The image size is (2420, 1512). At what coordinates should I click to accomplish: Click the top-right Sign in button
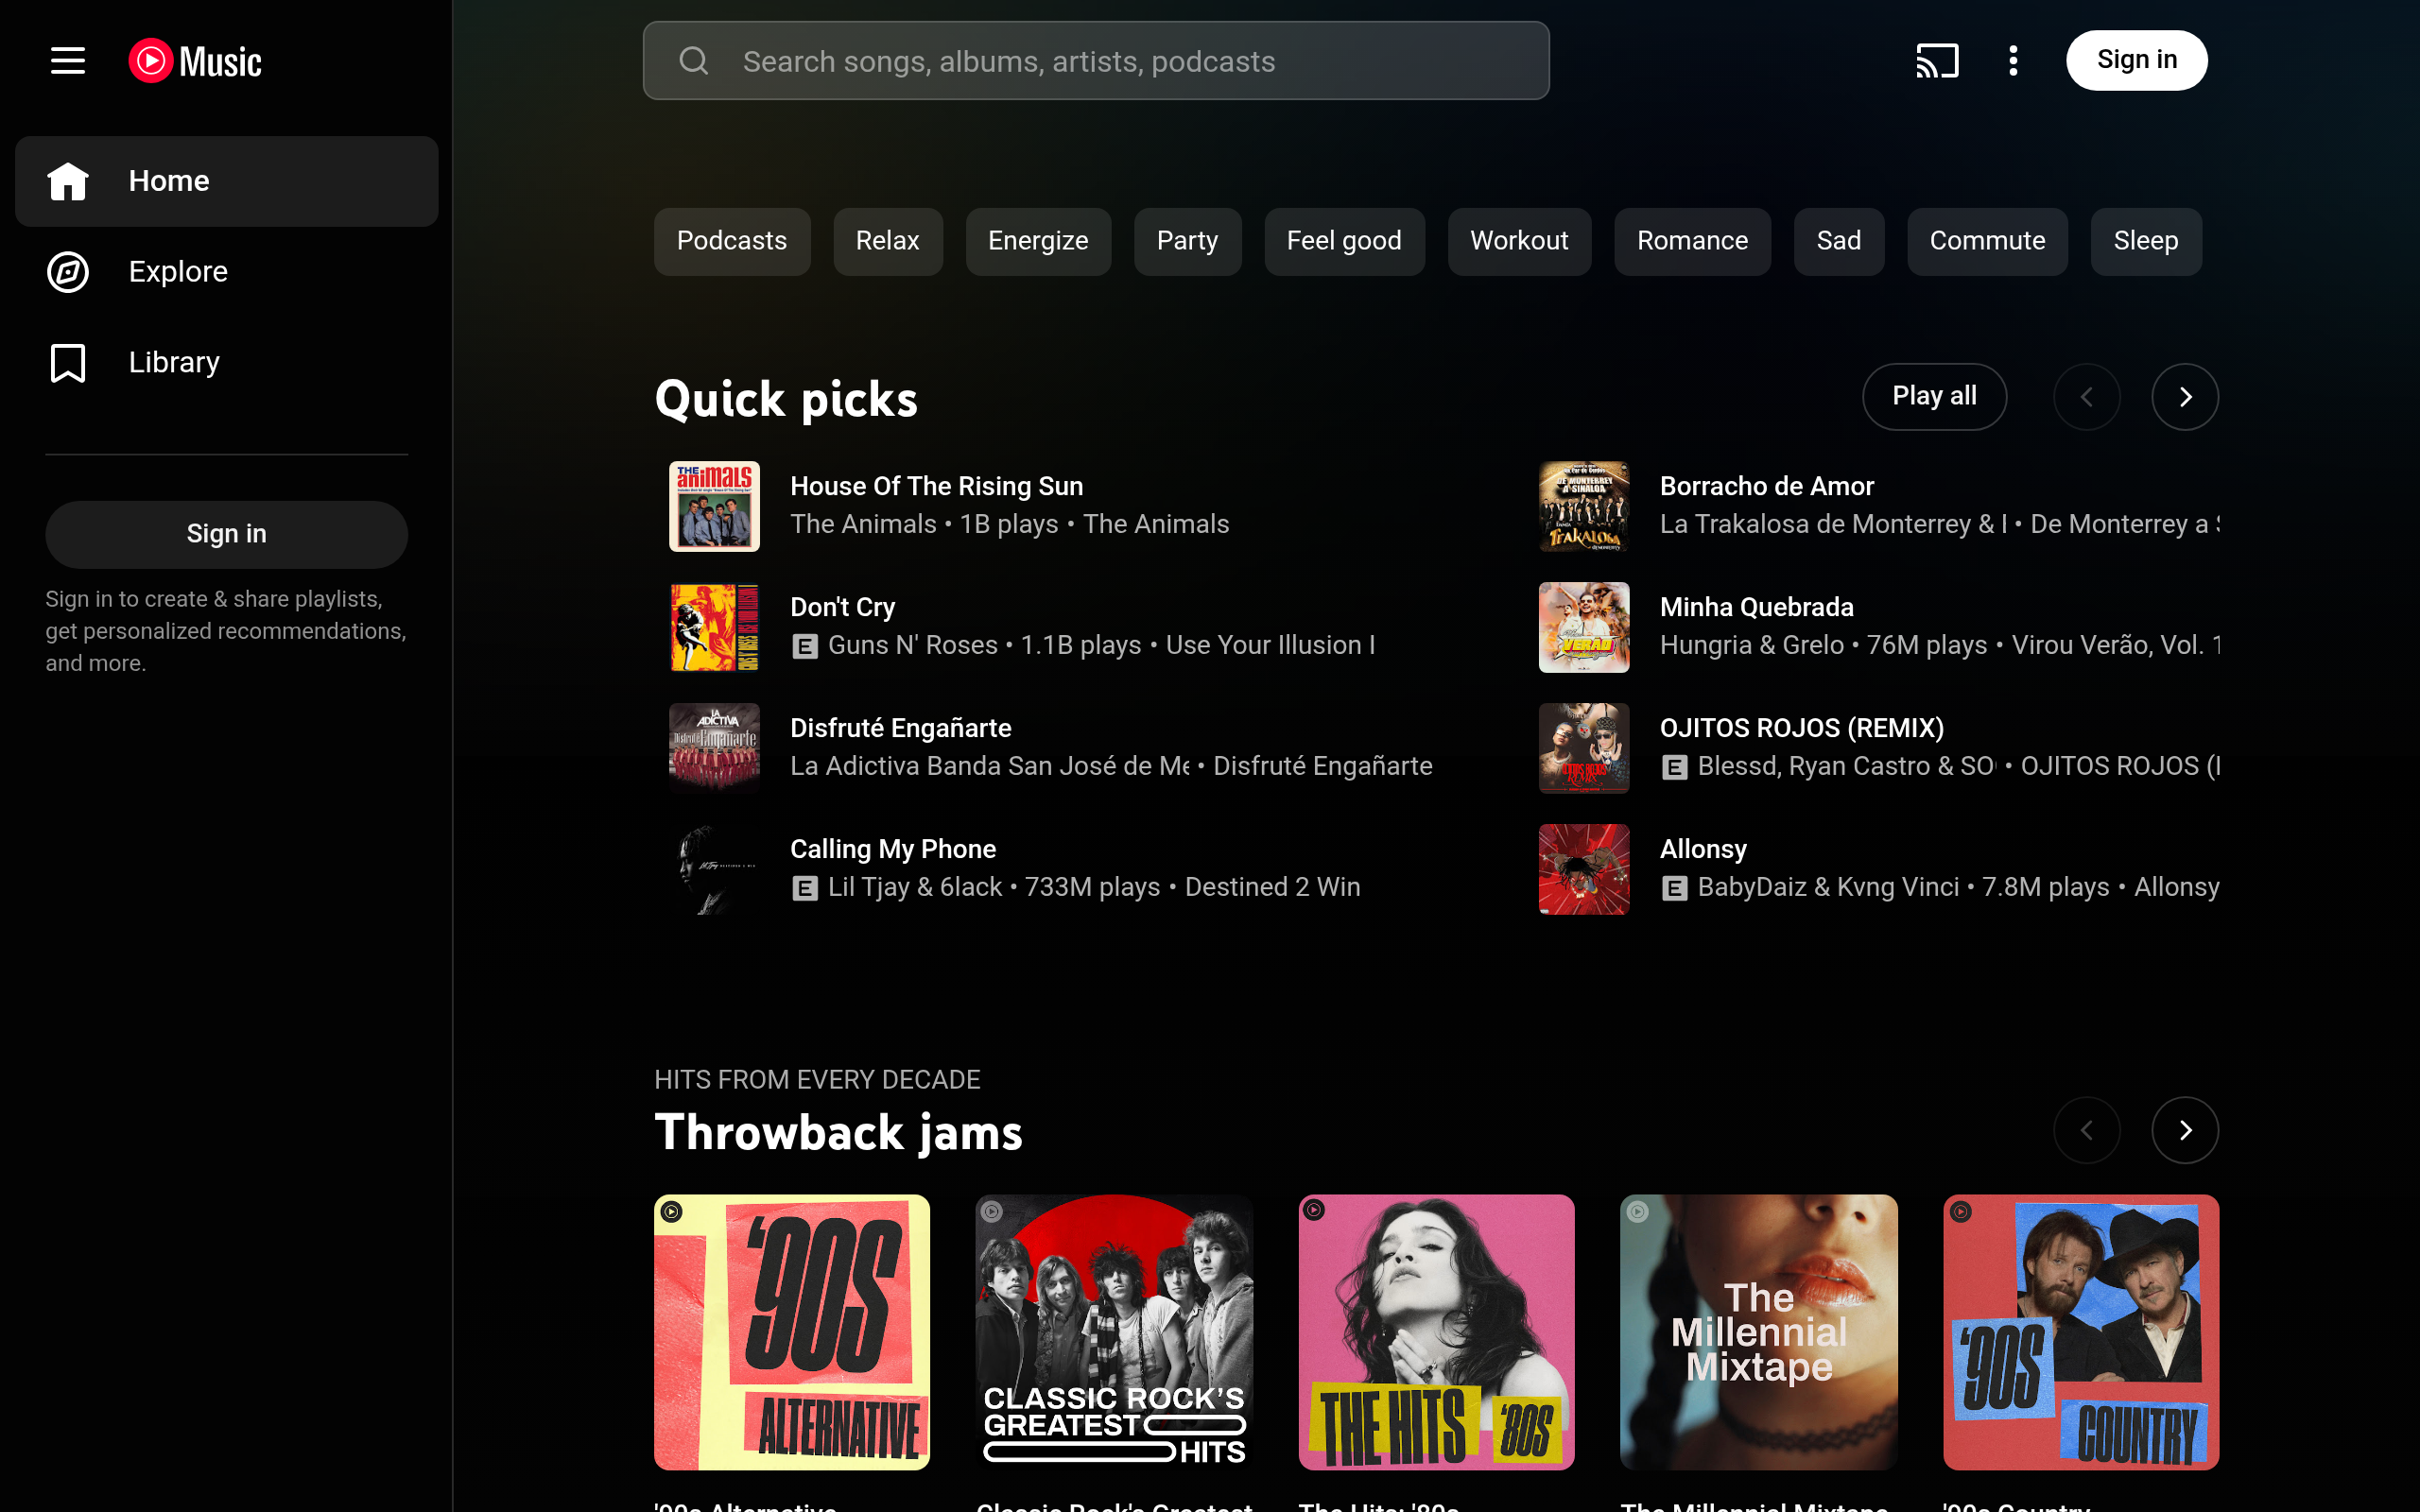[2137, 60]
